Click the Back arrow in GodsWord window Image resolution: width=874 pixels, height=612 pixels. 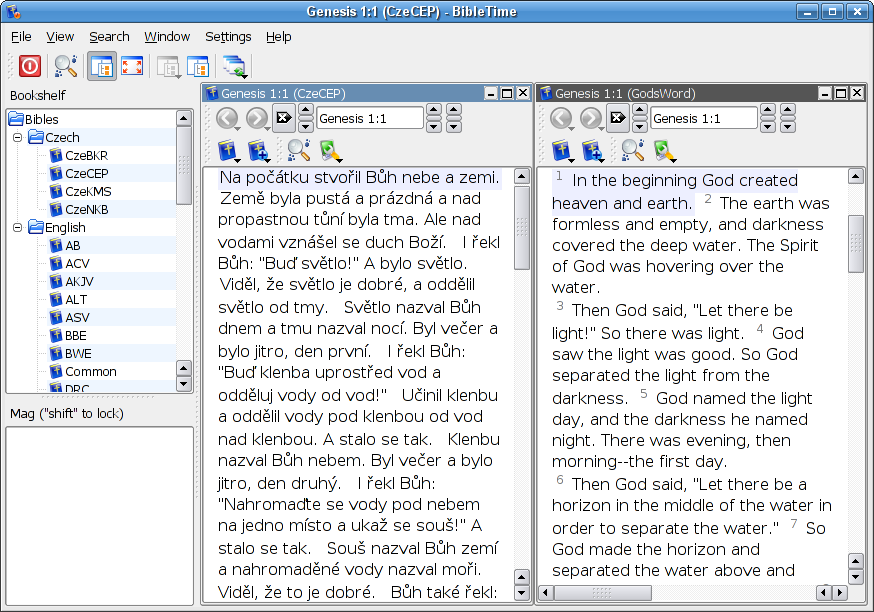(x=561, y=118)
